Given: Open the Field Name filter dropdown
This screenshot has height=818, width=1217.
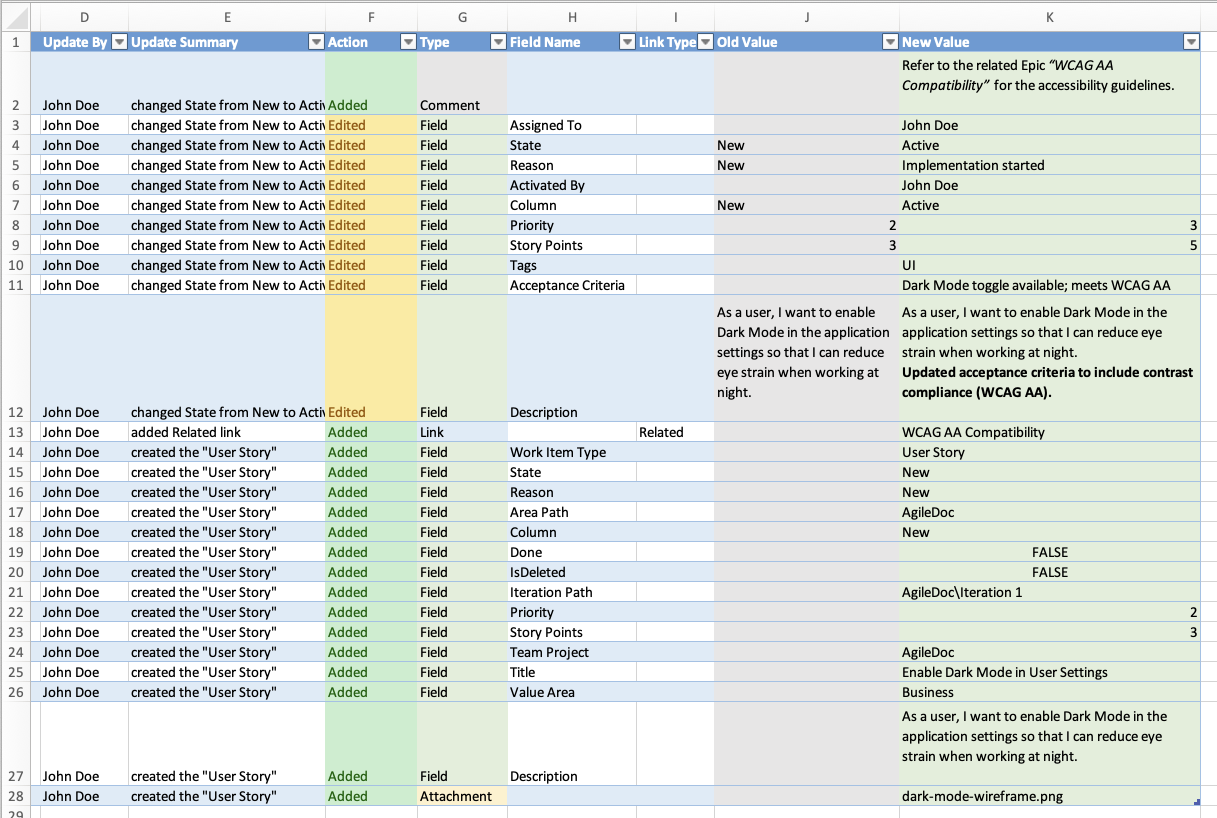Looking at the screenshot, I should (627, 42).
